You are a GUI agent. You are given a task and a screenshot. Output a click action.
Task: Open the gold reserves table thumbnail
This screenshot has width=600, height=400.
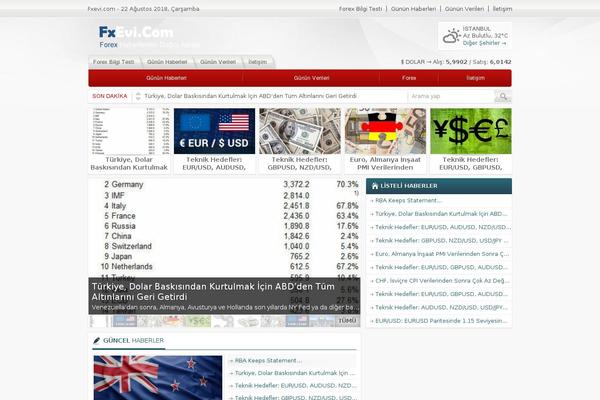[x=129, y=131]
